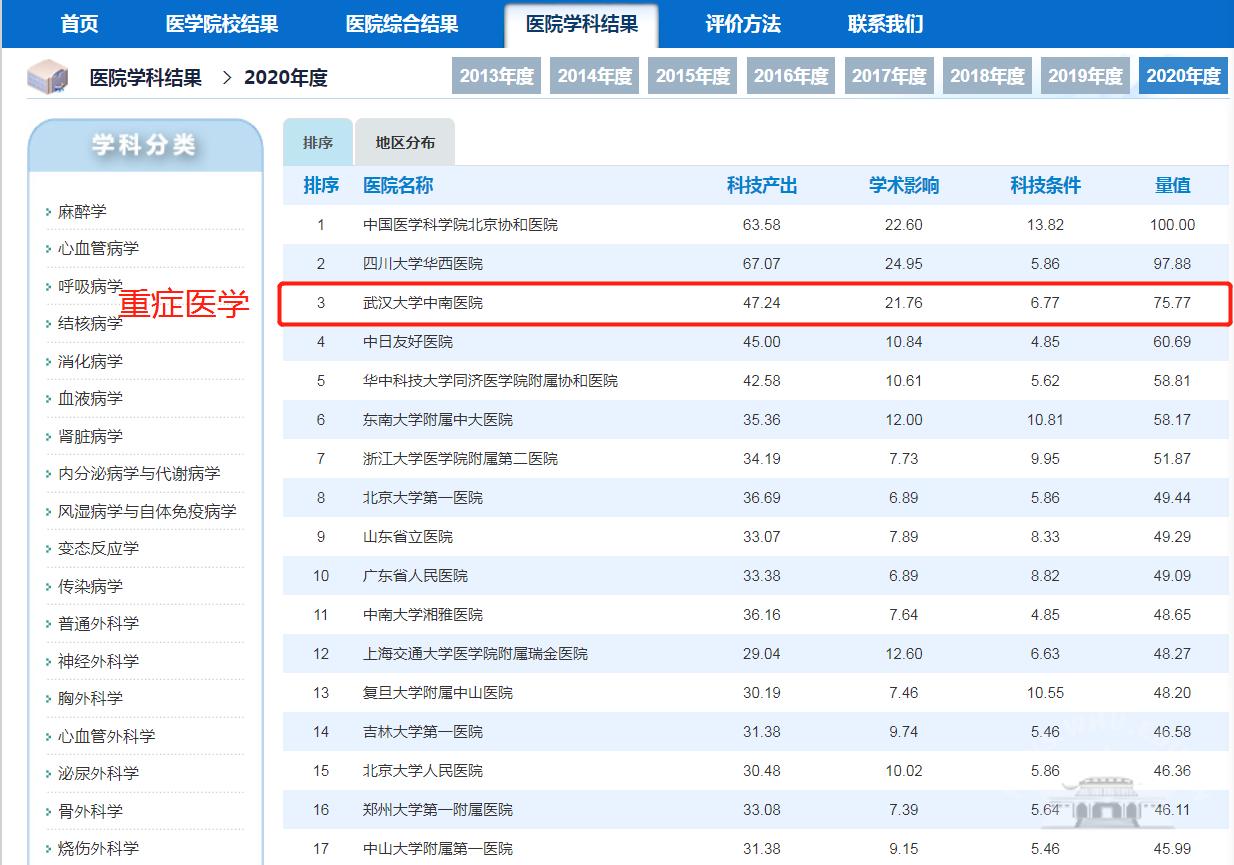Image resolution: width=1234 pixels, height=865 pixels.
Task: Click the hospital building icon beside breadcrumb
Action: [x=47, y=77]
